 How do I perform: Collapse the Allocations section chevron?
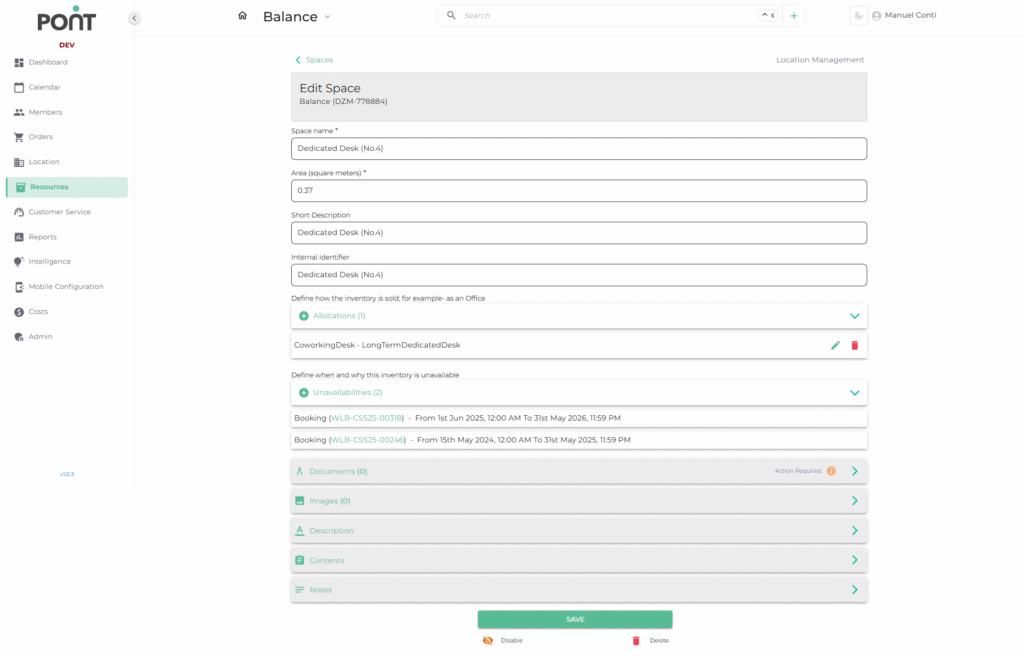[x=854, y=316]
